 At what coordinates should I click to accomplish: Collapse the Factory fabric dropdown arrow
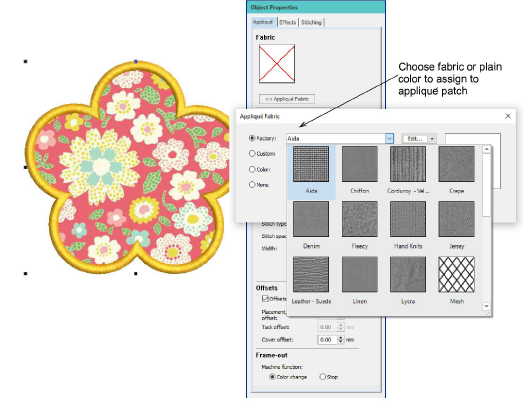click(389, 138)
